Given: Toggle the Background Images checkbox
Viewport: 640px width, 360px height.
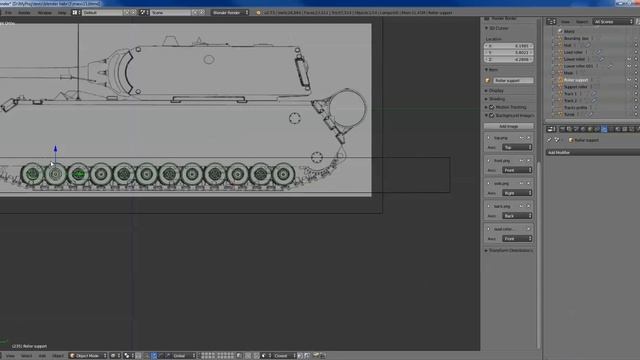Looking at the screenshot, I should (x=492, y=116).
